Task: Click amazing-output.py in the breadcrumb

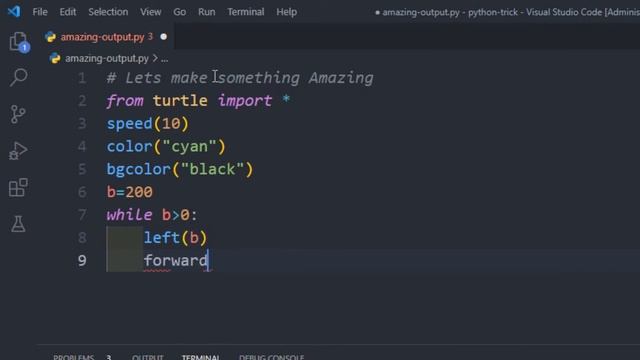Action: (107, 58)
